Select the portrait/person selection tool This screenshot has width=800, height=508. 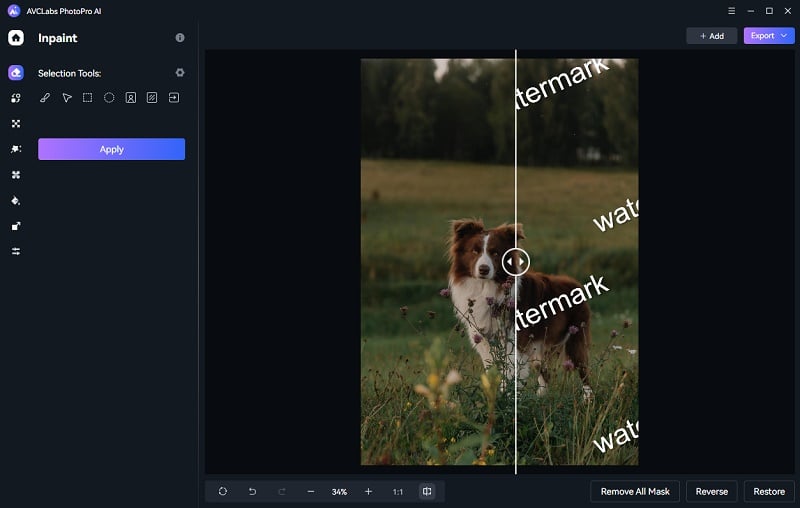coord(131,97)
